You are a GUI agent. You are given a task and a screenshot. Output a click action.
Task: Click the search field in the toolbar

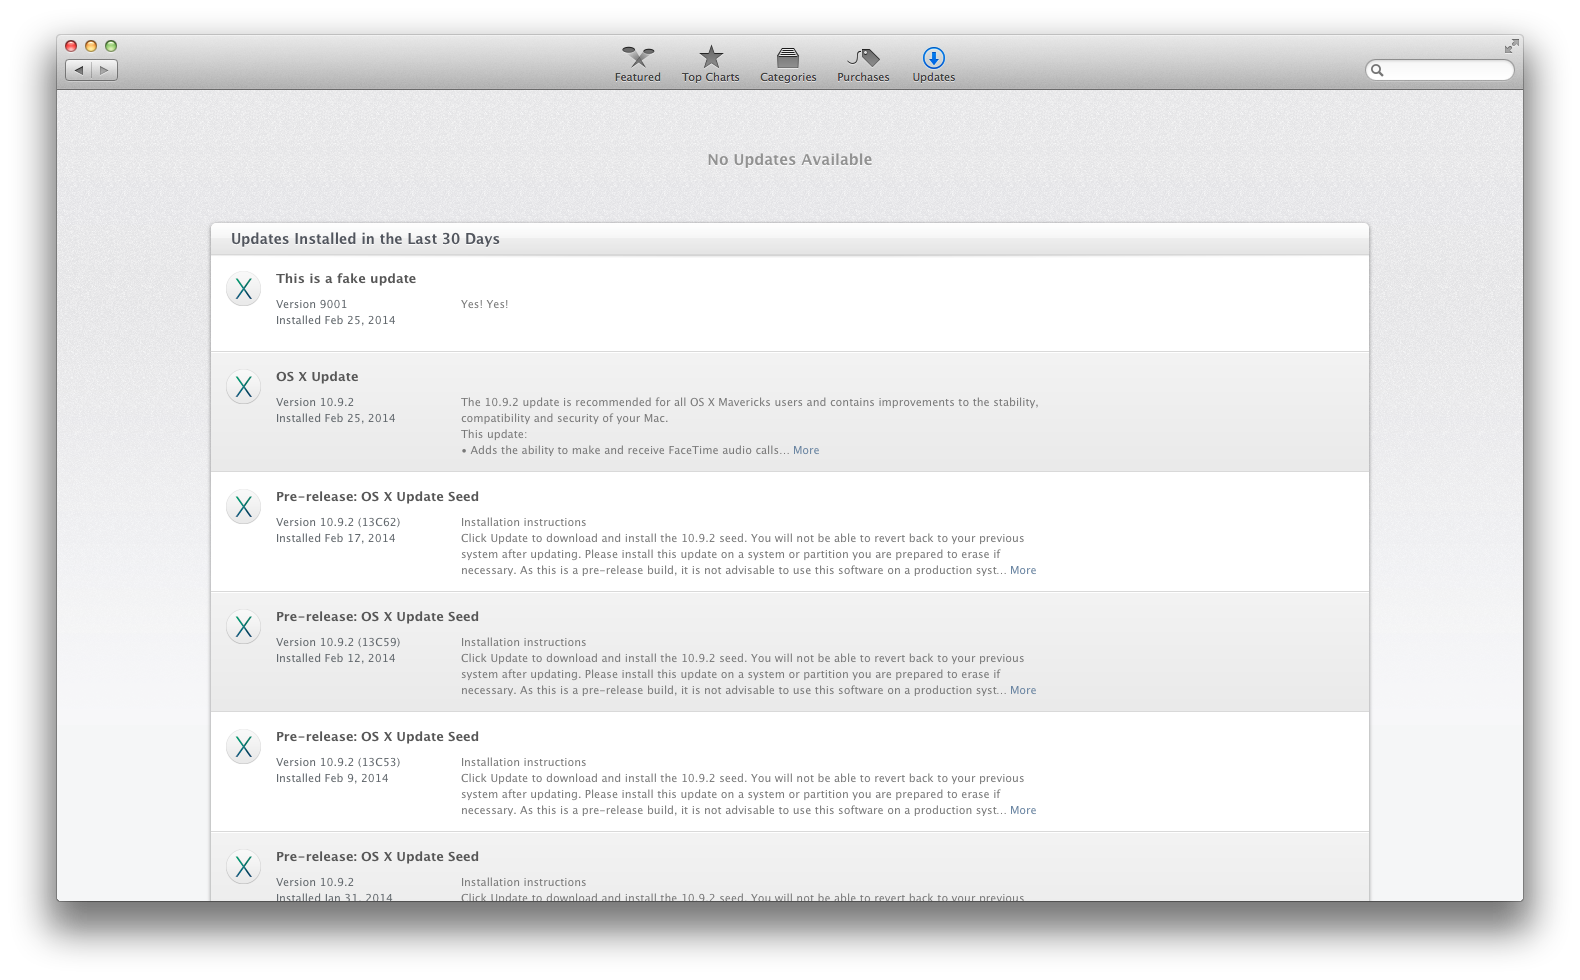pos(1440,70)
